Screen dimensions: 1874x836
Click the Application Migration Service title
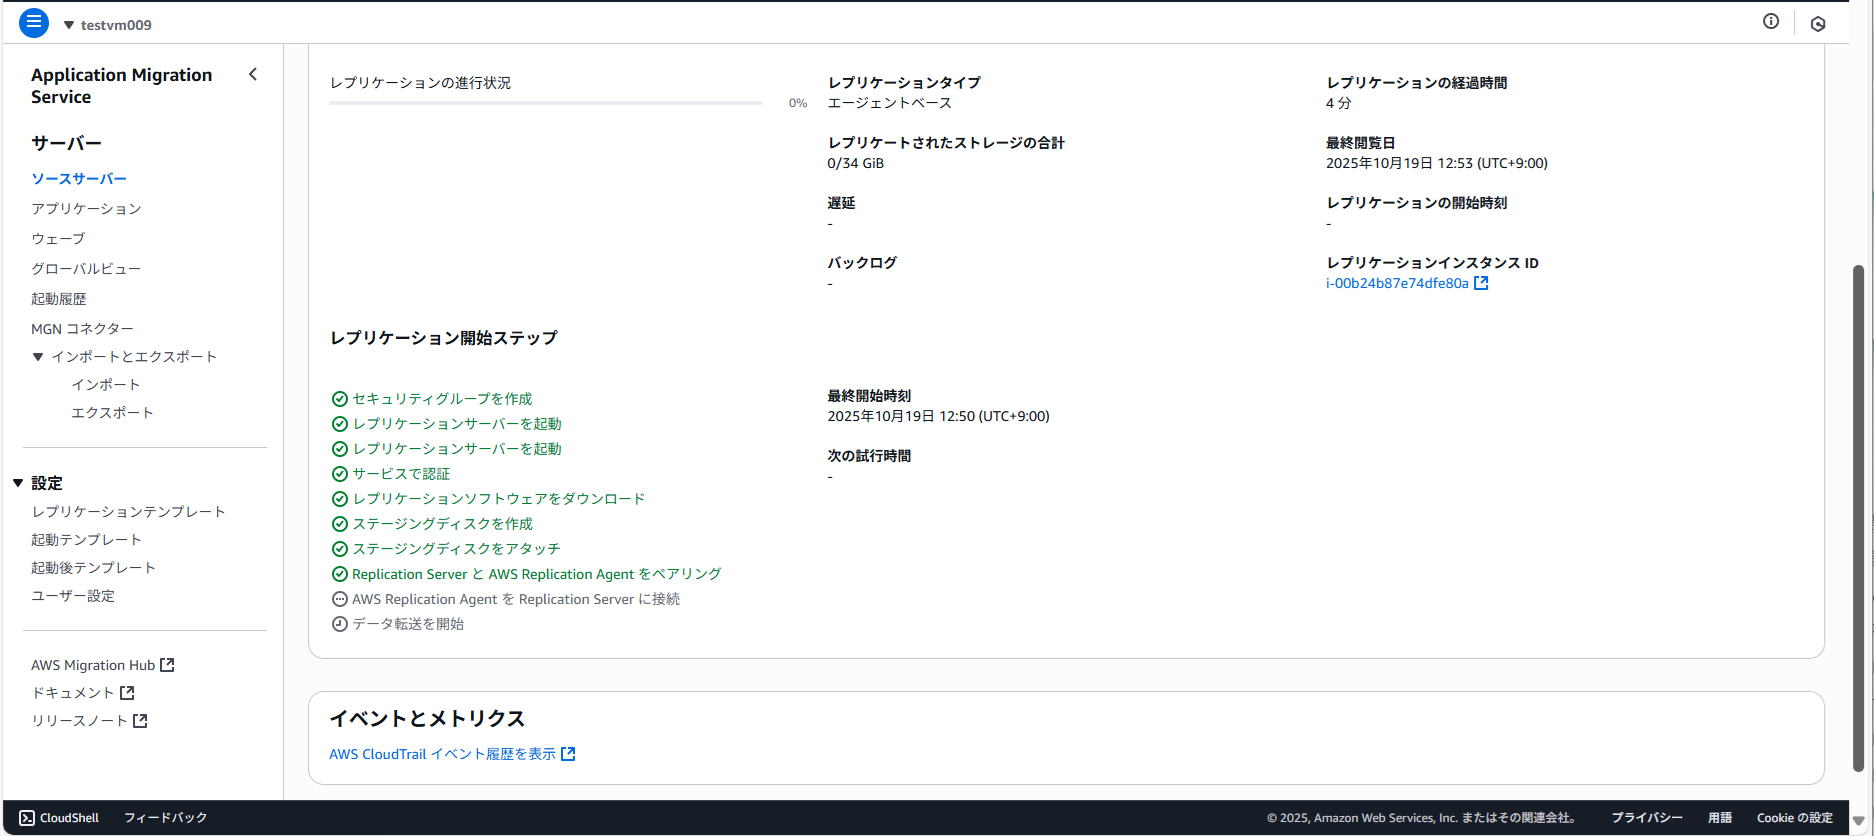tap(122, 86)
